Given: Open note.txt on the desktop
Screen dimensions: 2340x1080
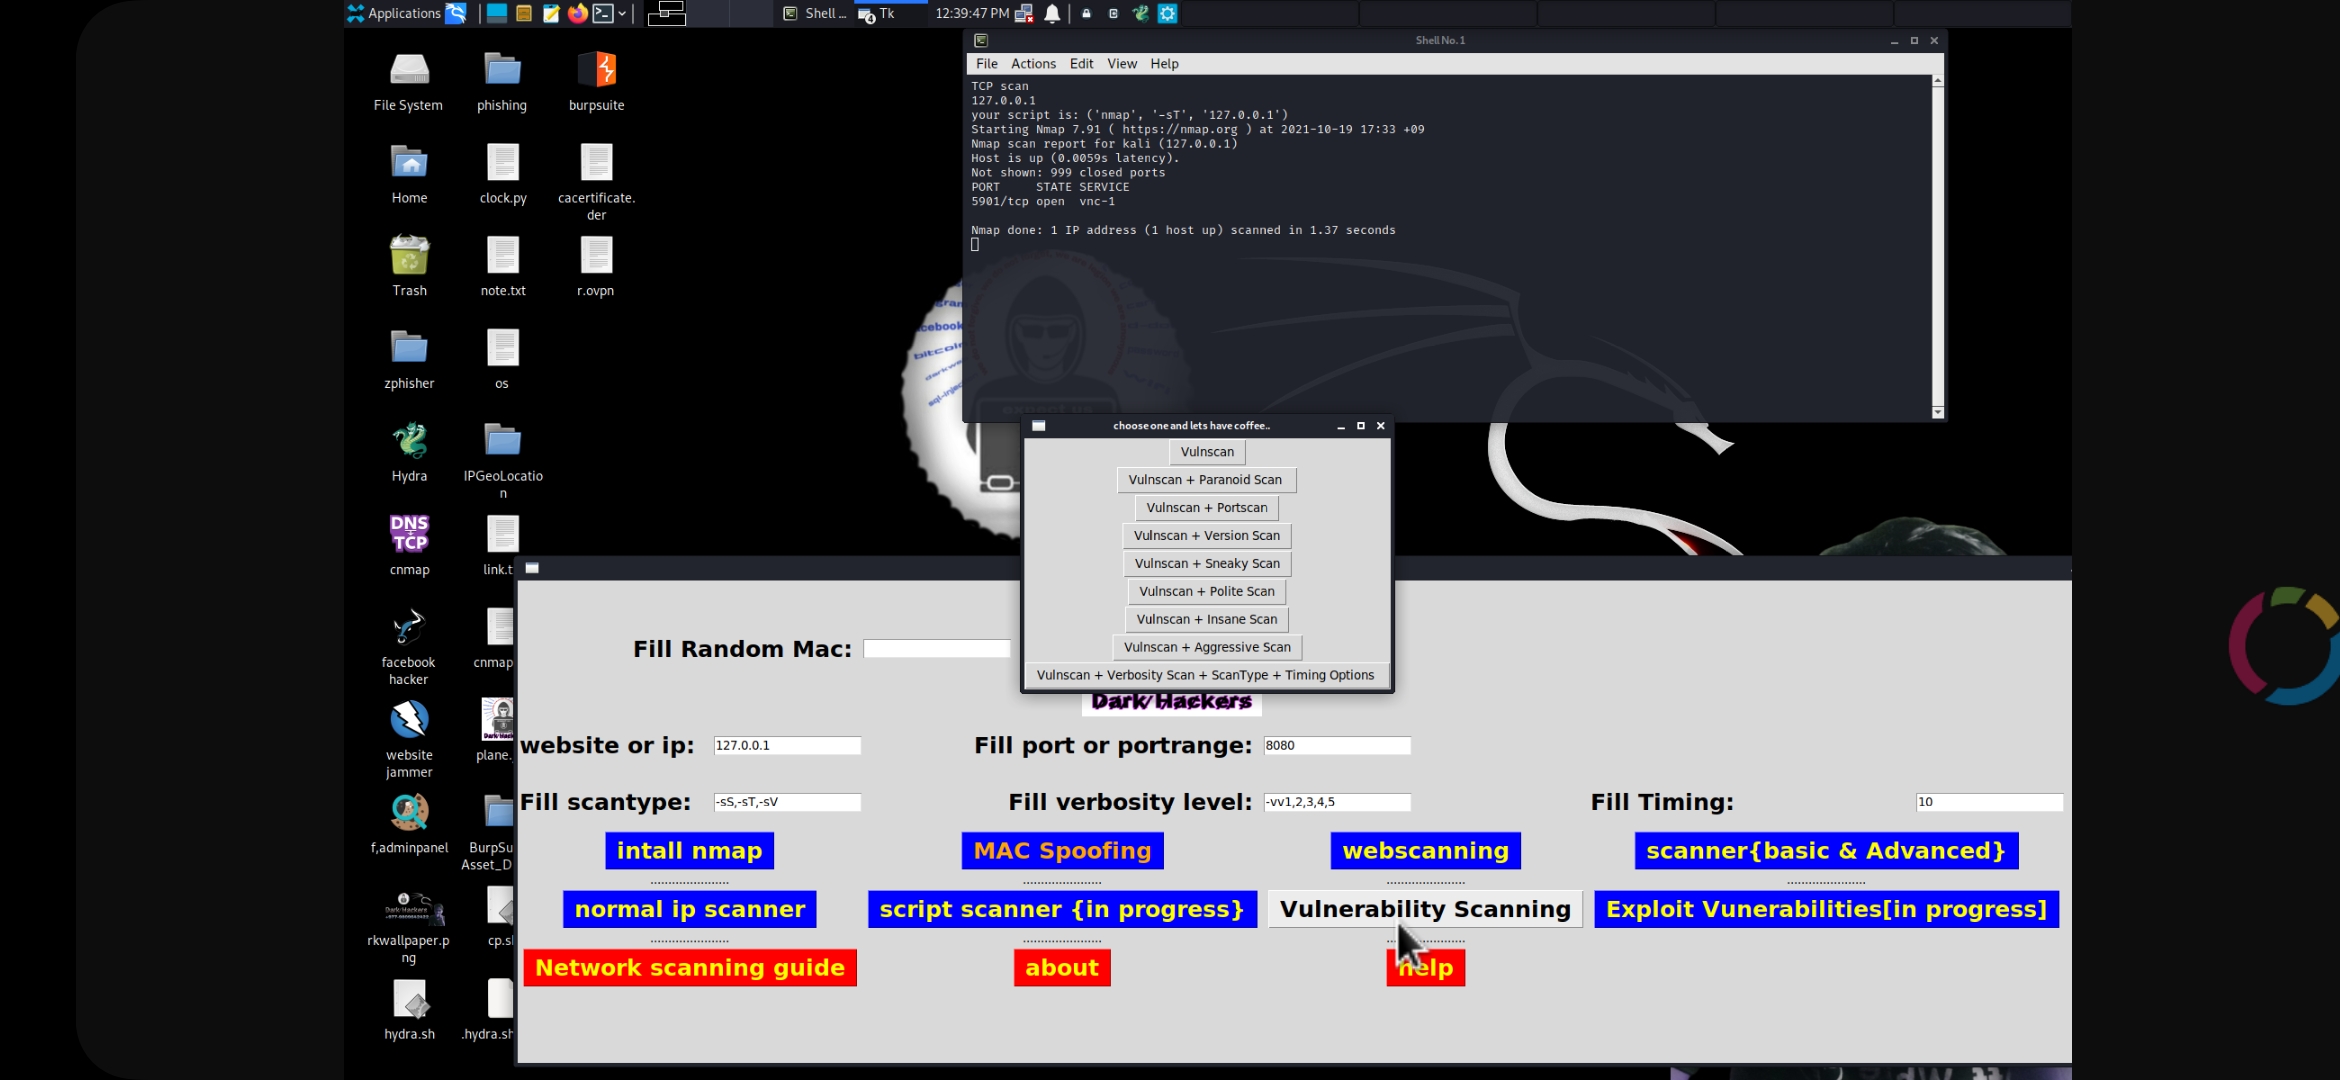Looking at the screenshot, I should pyautogui.click(x=503, y=257).
